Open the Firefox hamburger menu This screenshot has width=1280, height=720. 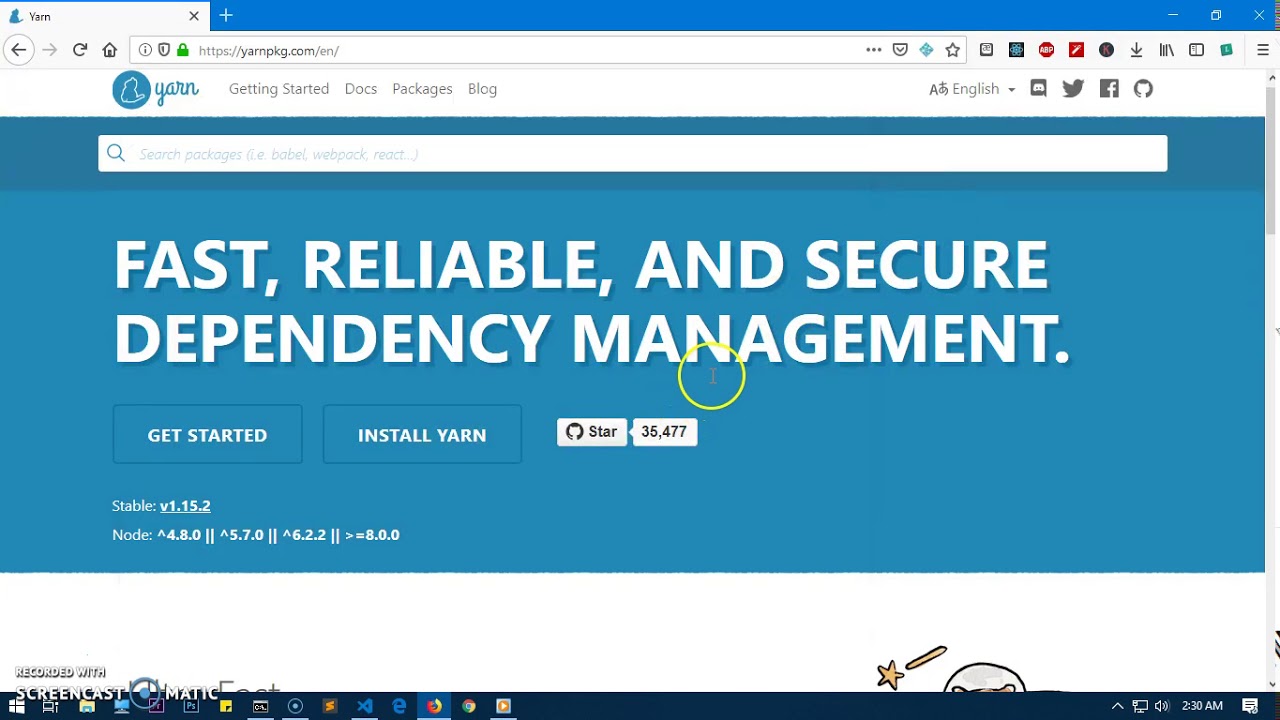click(x=1263, y=50)
